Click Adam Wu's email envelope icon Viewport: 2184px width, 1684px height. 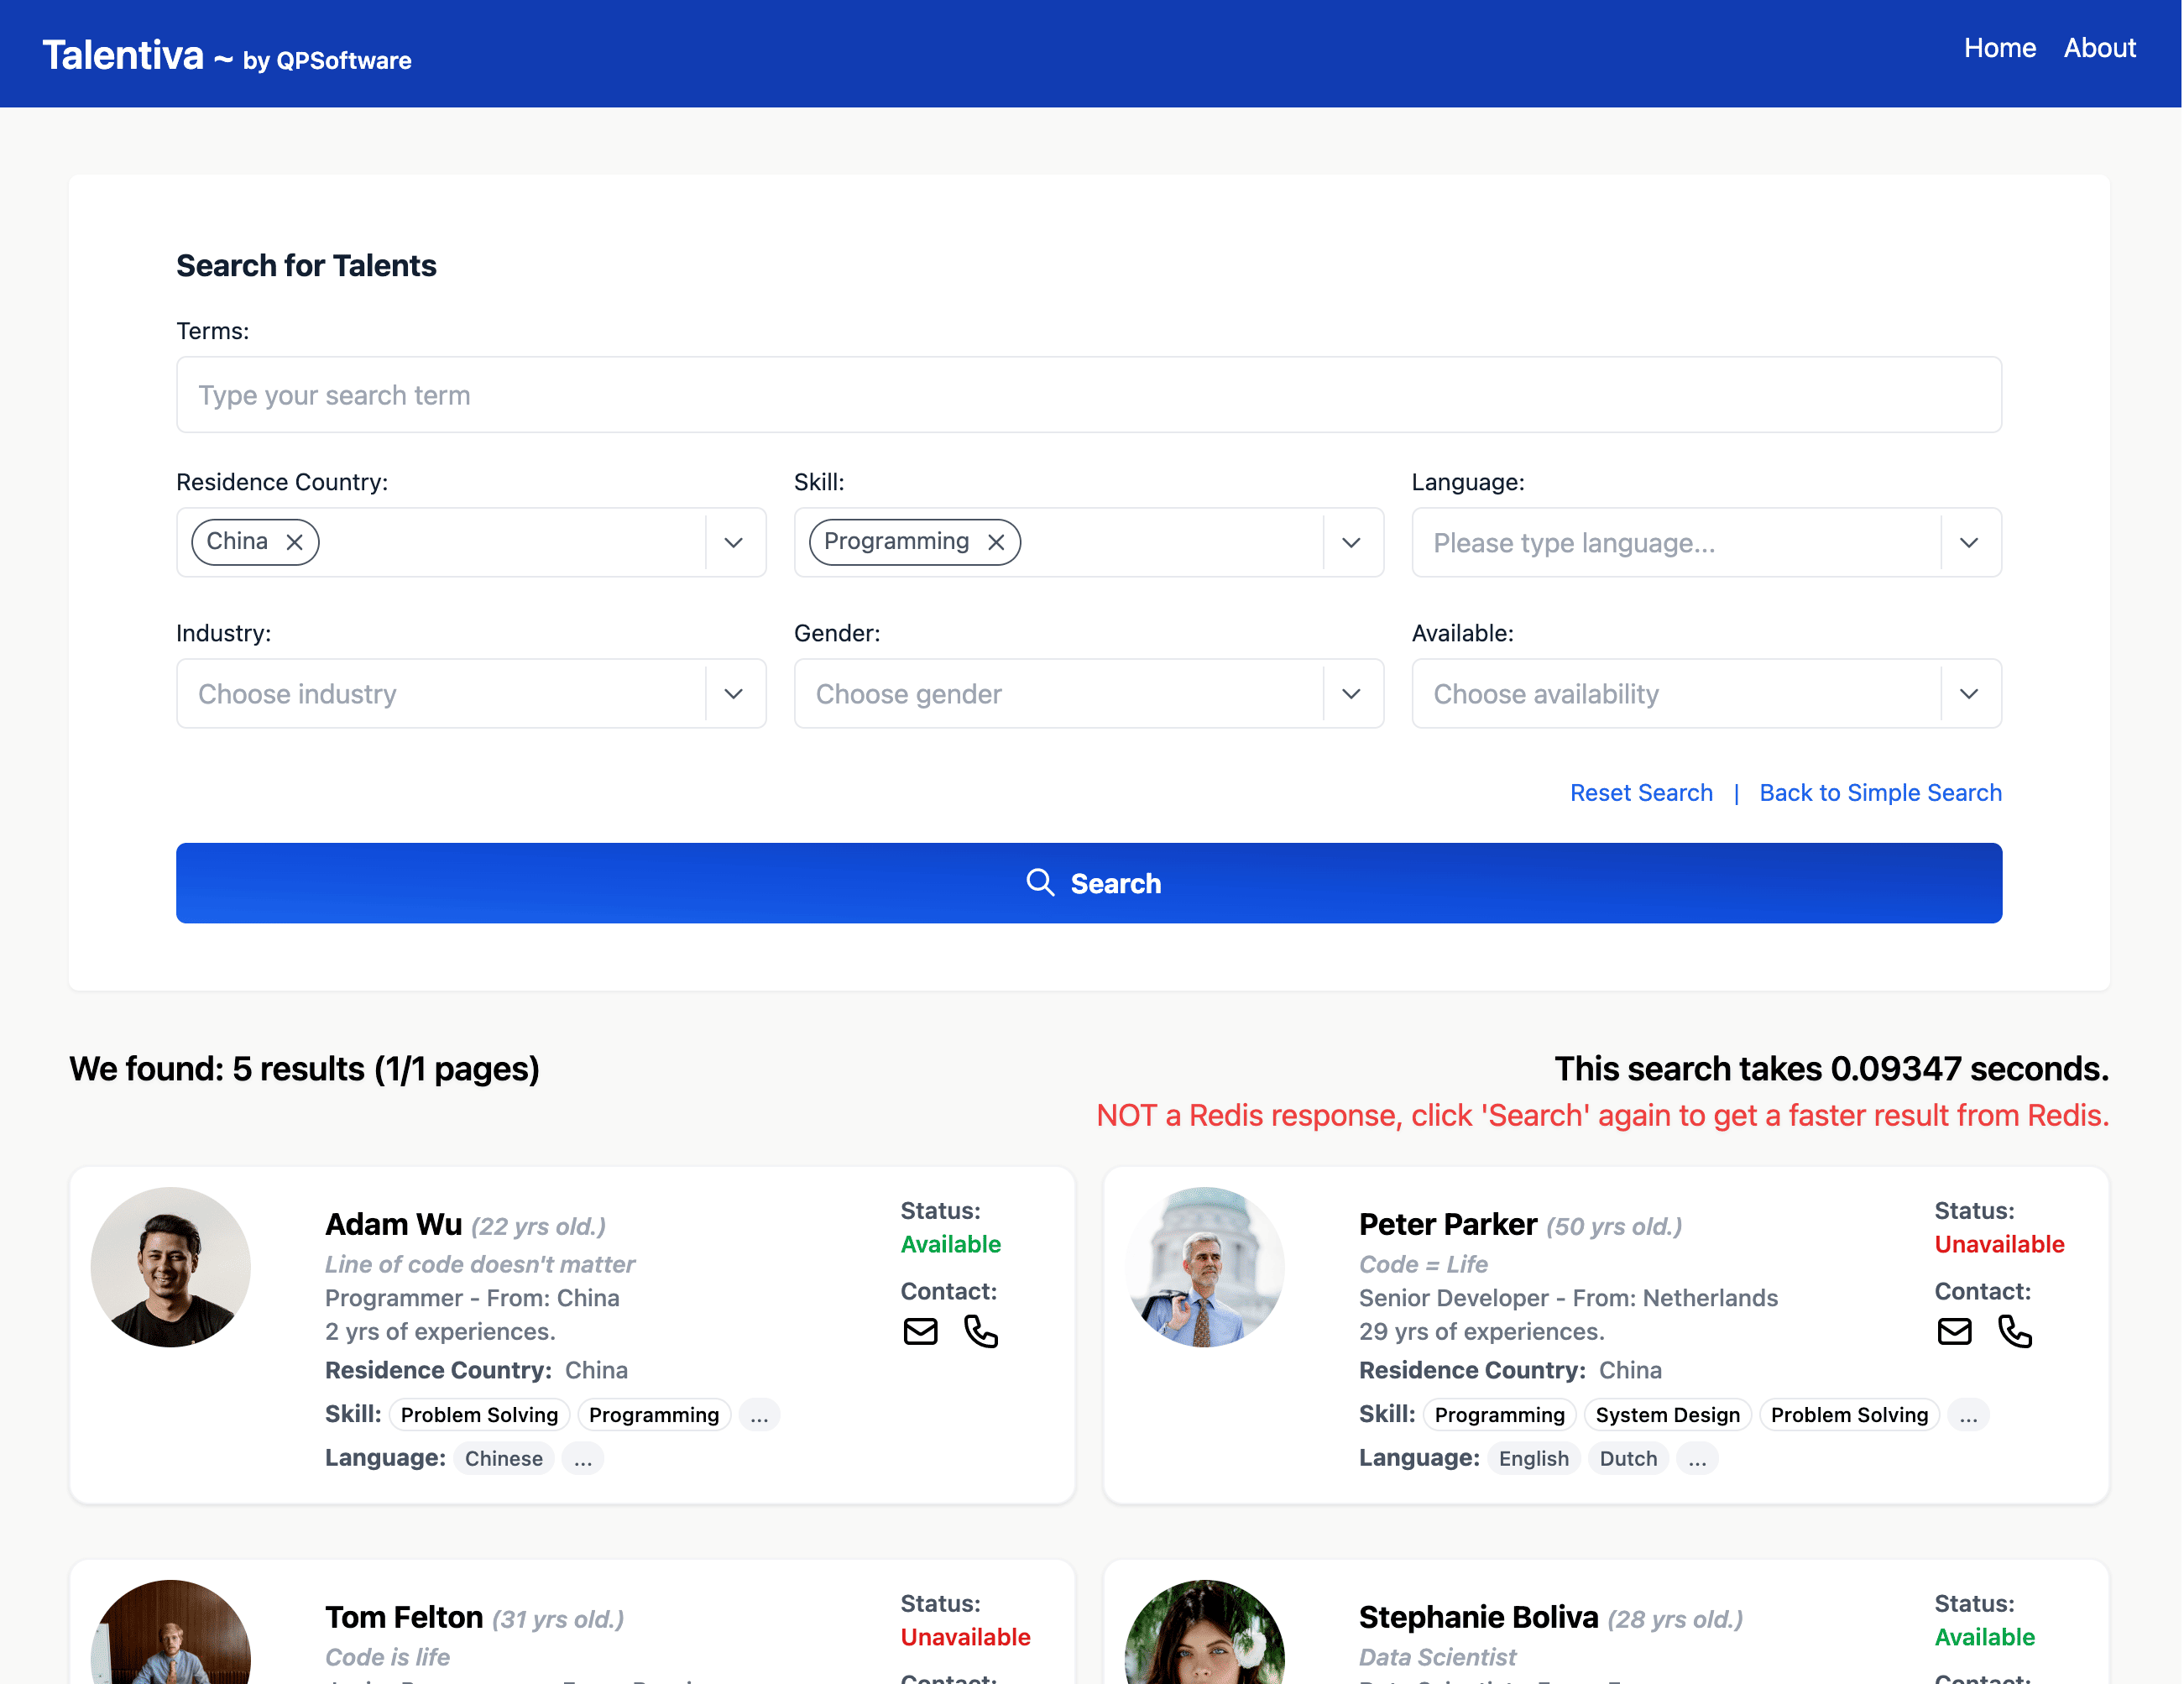pos(920,1331)
